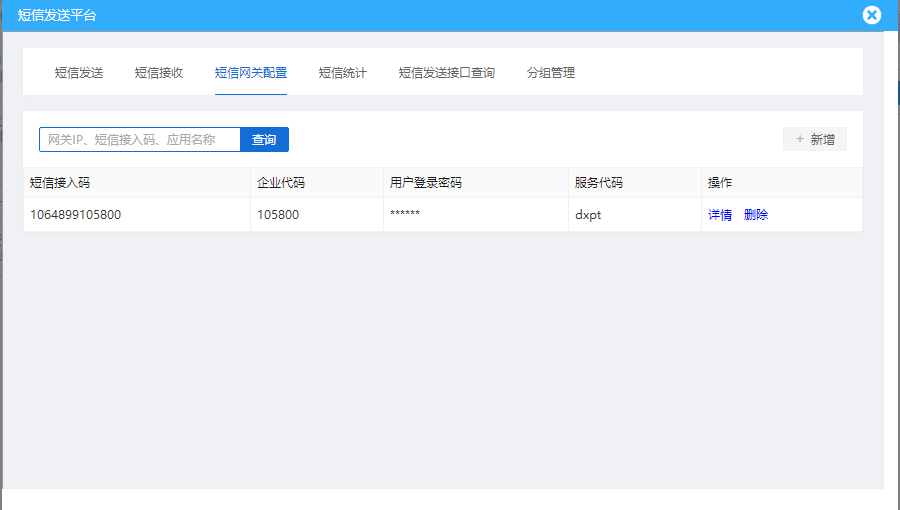
Task: Click the 查询 search button
Action: 264,139
